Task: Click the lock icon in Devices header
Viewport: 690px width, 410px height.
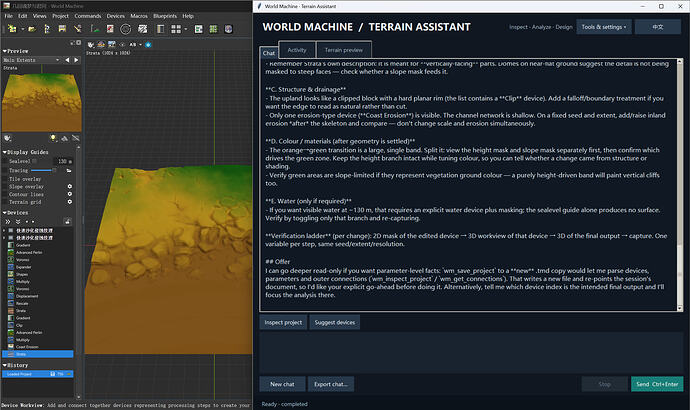Action: point(67,221)
